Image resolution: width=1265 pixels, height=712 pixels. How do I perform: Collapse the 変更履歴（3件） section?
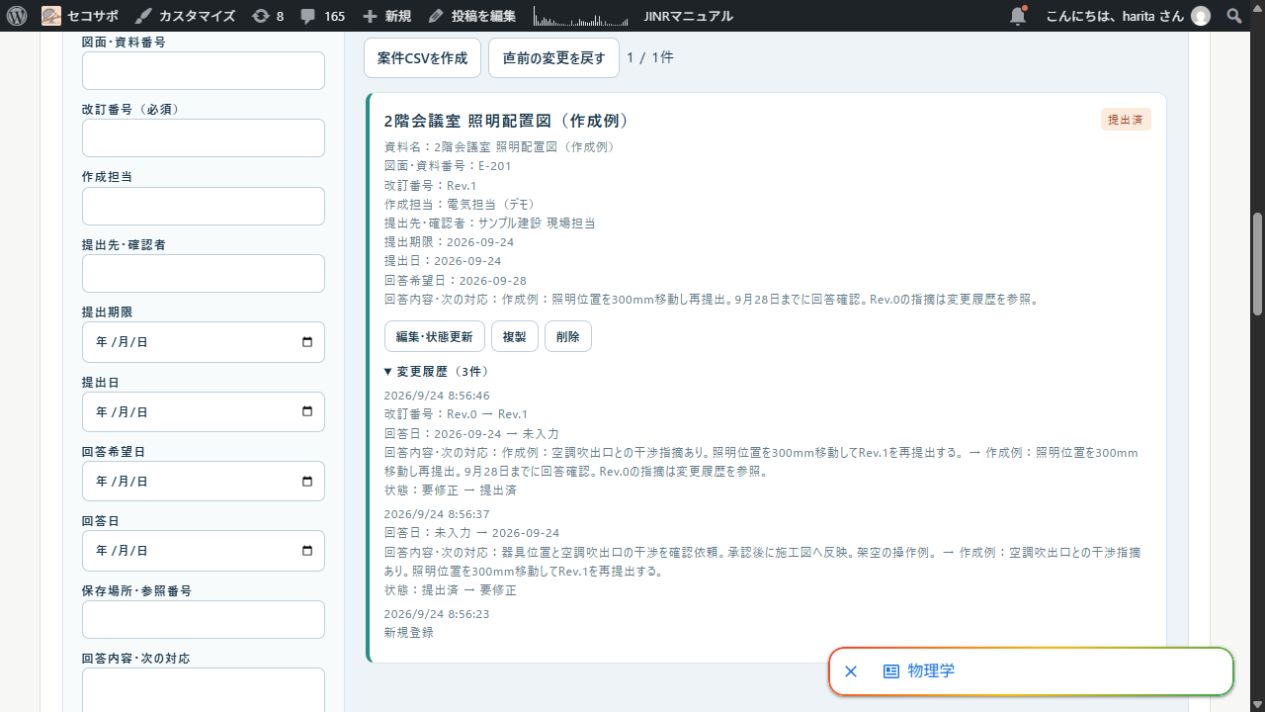[436, 372]
